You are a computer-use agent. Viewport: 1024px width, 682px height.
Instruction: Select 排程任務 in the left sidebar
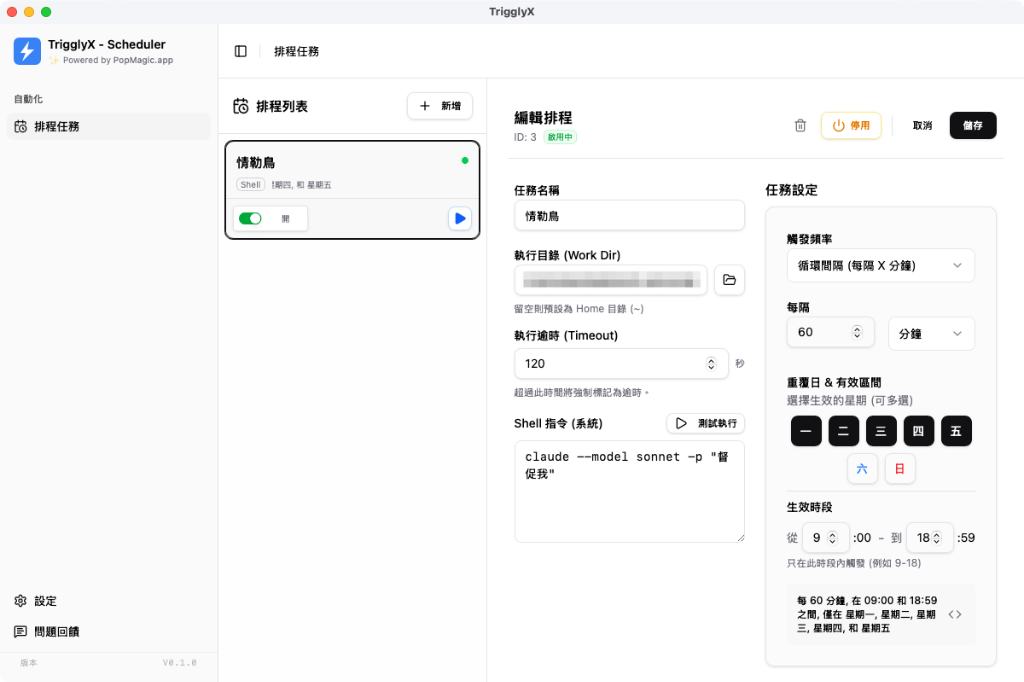pos(60,126)
